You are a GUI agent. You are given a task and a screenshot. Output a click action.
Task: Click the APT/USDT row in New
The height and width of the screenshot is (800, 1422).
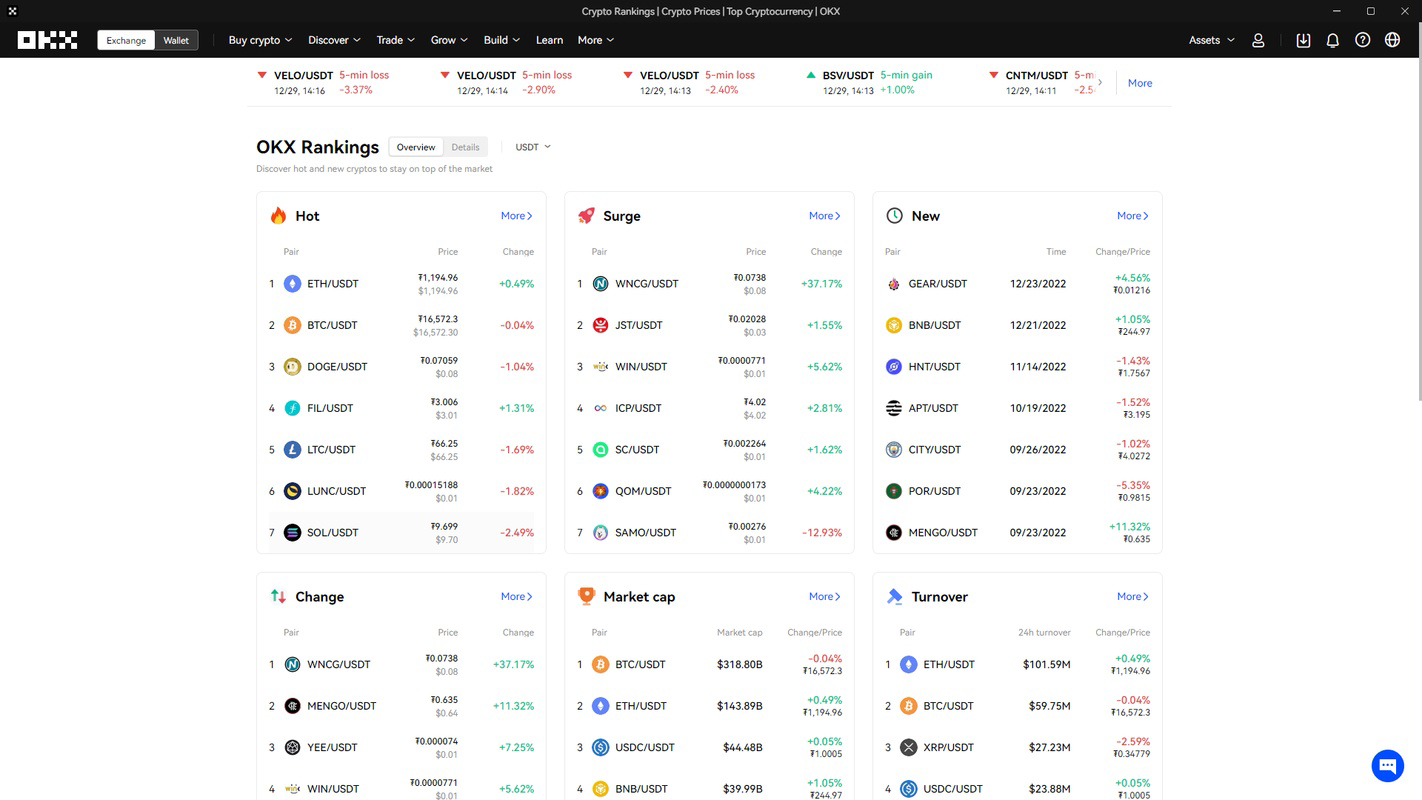1017,408
